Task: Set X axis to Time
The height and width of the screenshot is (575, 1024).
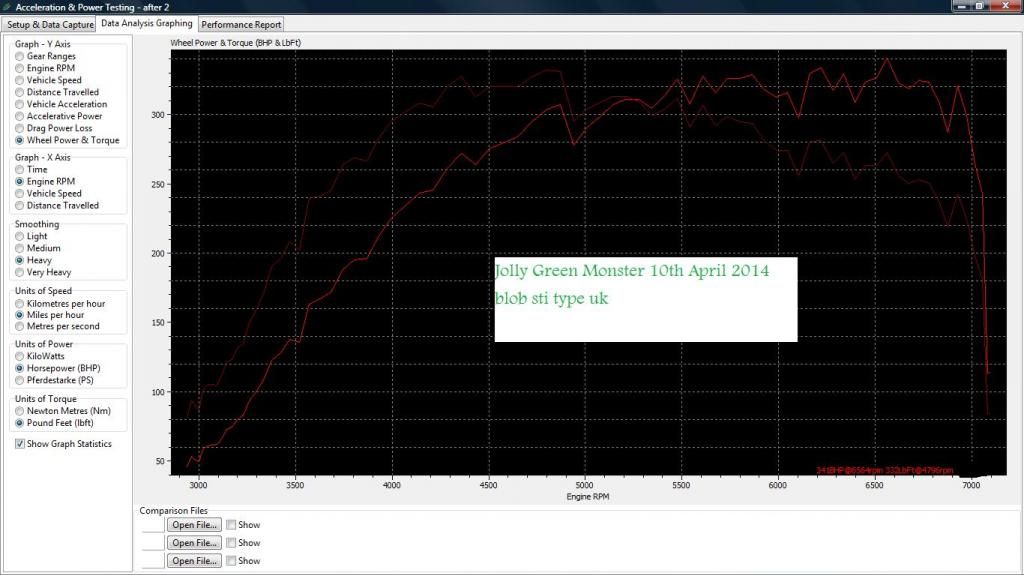Action: point(20,170)
